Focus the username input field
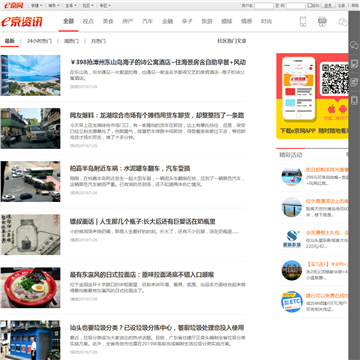The image size is (360, 360). (264, 6)
